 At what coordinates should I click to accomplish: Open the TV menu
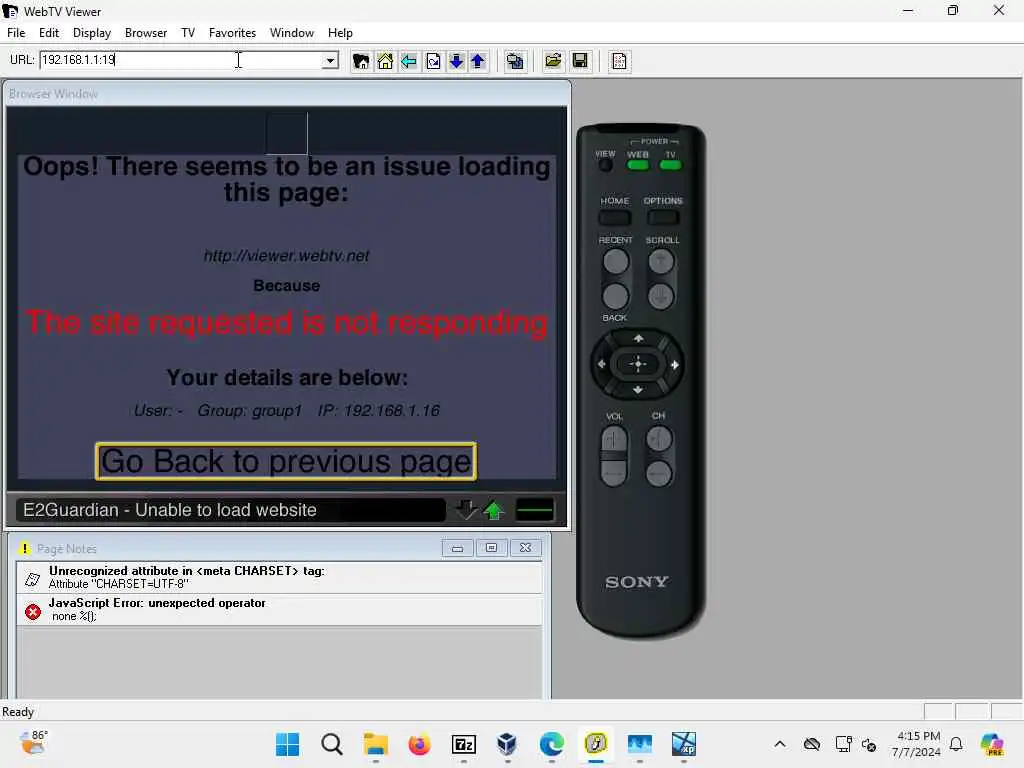pos(188,33)
